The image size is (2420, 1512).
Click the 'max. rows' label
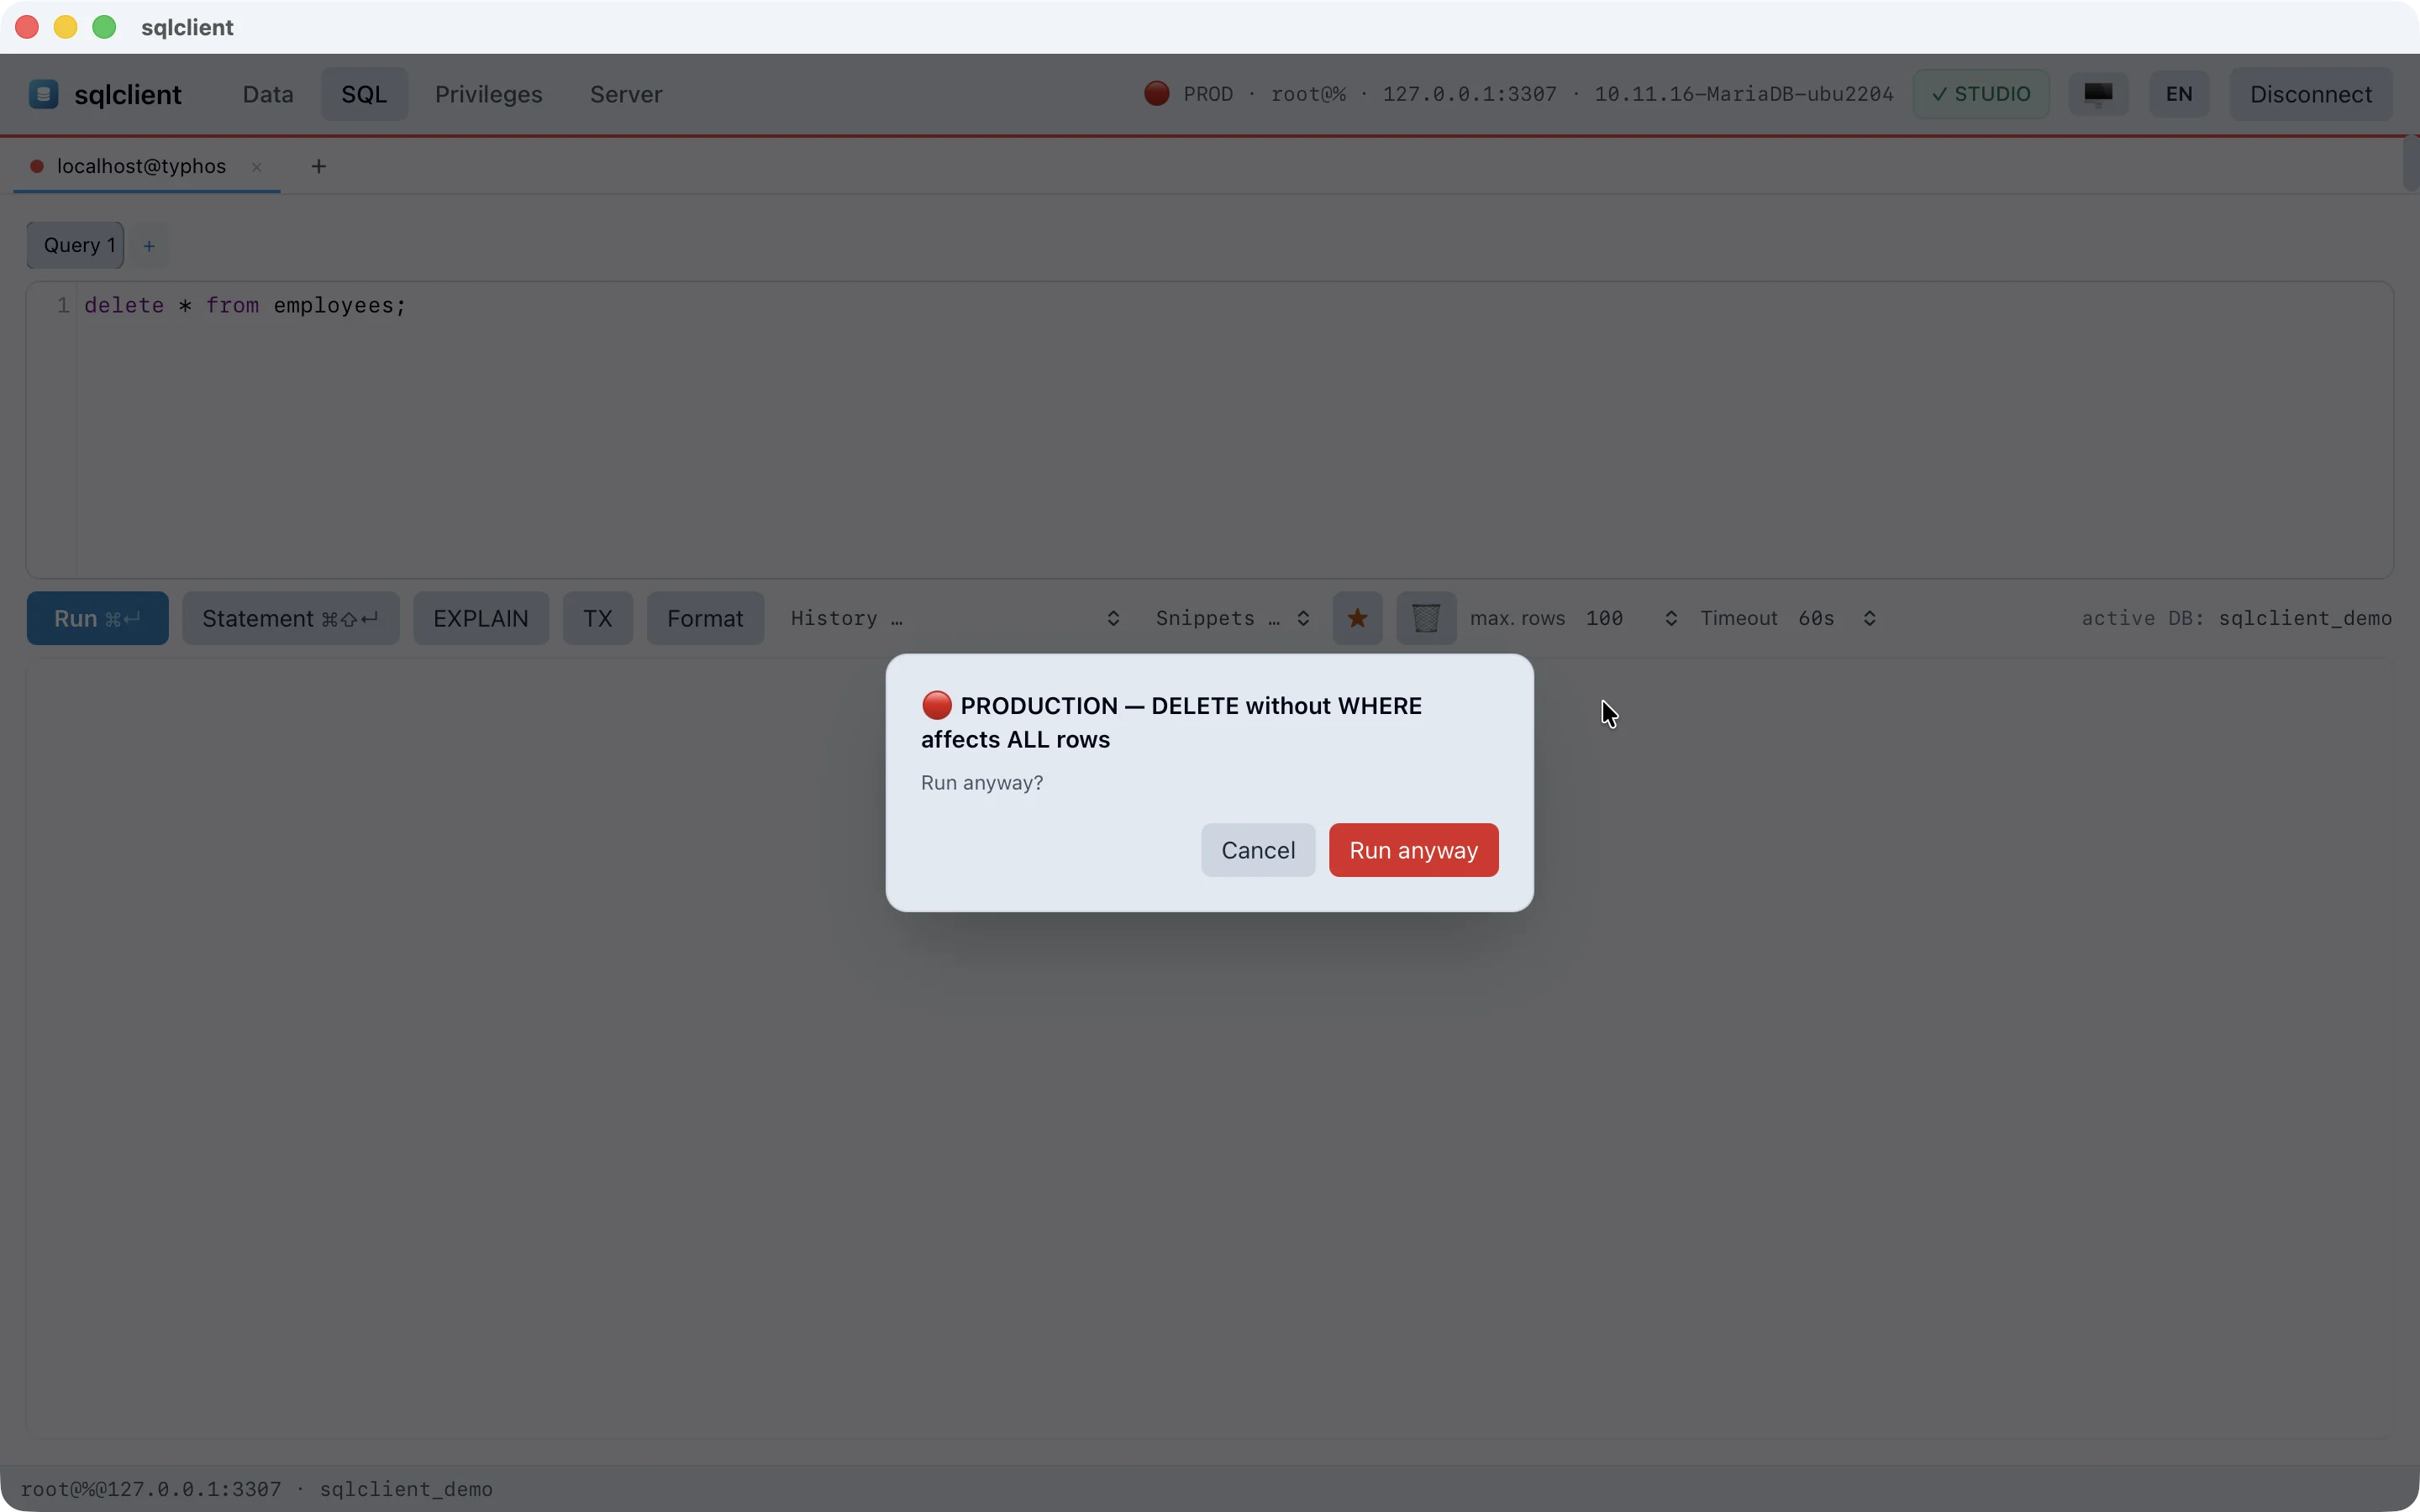point(1517,618)
